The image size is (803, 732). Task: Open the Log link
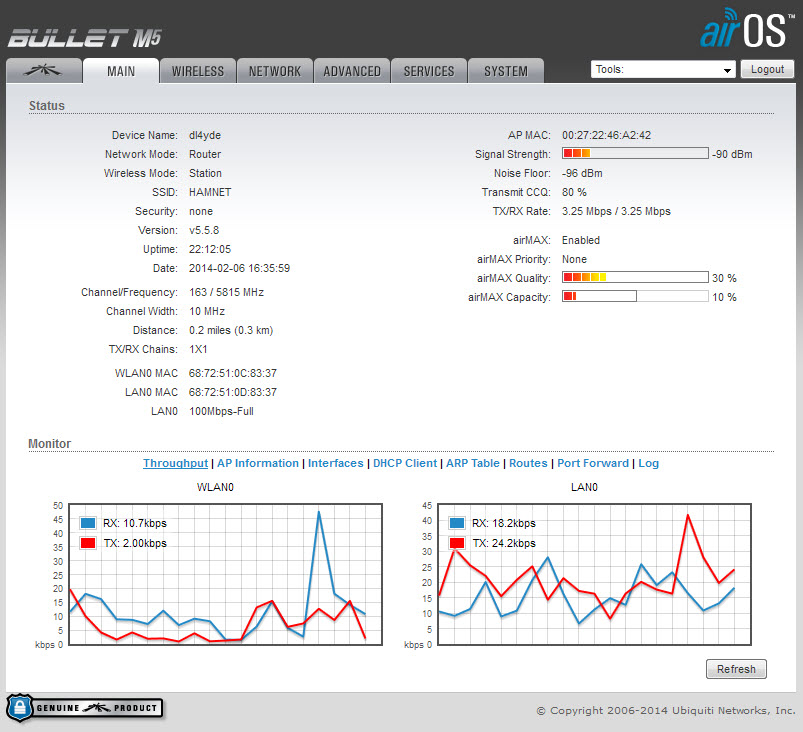[x=648, y=463]
